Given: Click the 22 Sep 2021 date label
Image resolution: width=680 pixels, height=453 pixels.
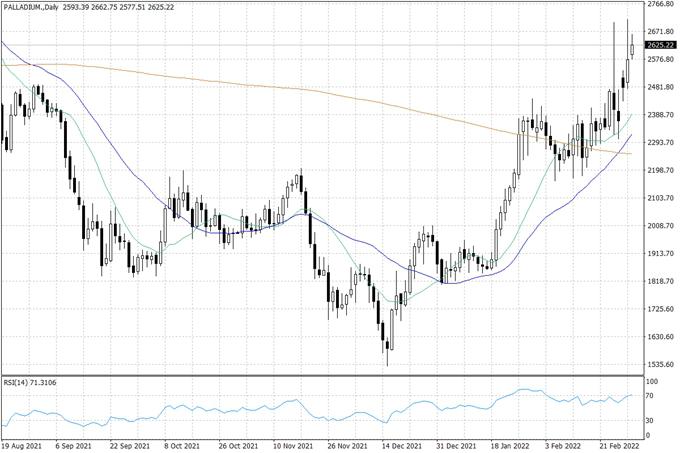Looking at the screenshot, I should coord(129,447).
